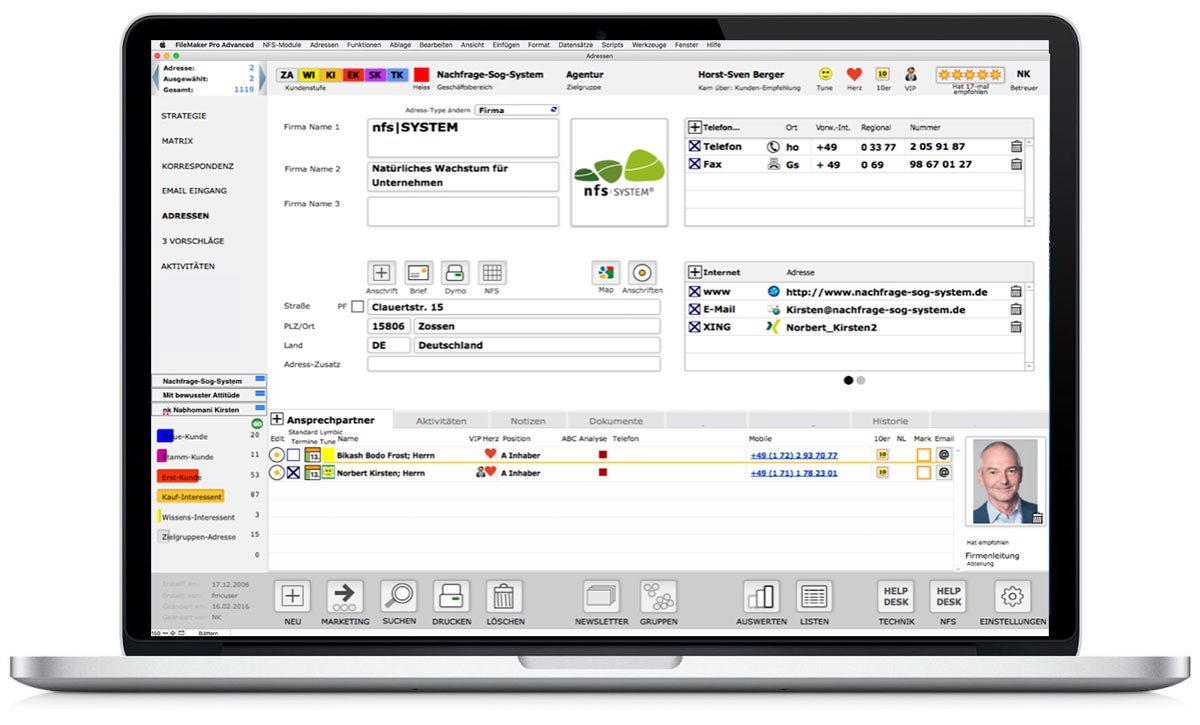Click the VIP person icon in the header
1200x725 pixels.
pyautogui.click(x=911, y=74)
